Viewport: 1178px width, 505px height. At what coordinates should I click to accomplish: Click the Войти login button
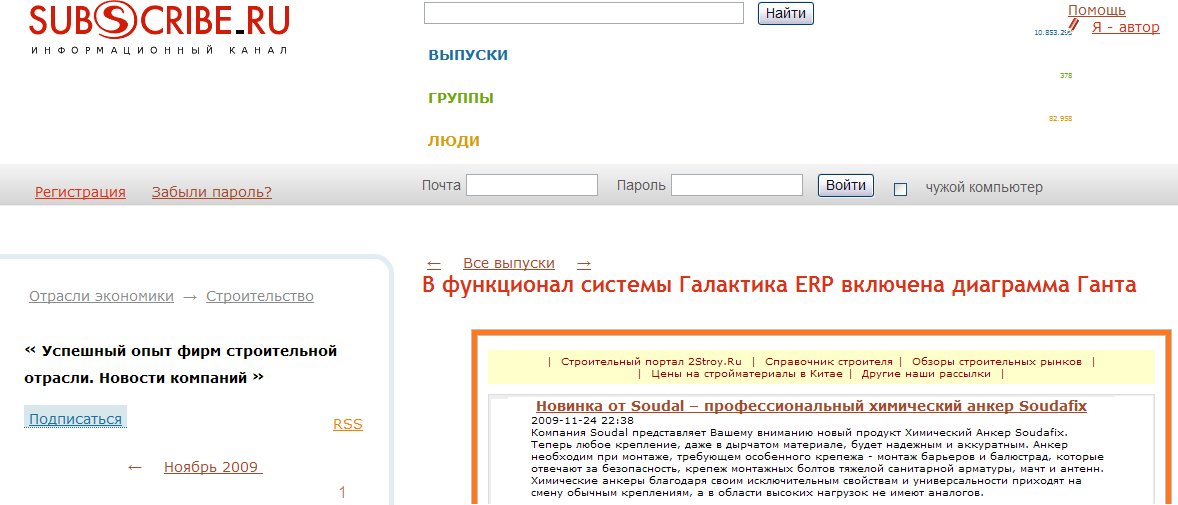point(846,185)
